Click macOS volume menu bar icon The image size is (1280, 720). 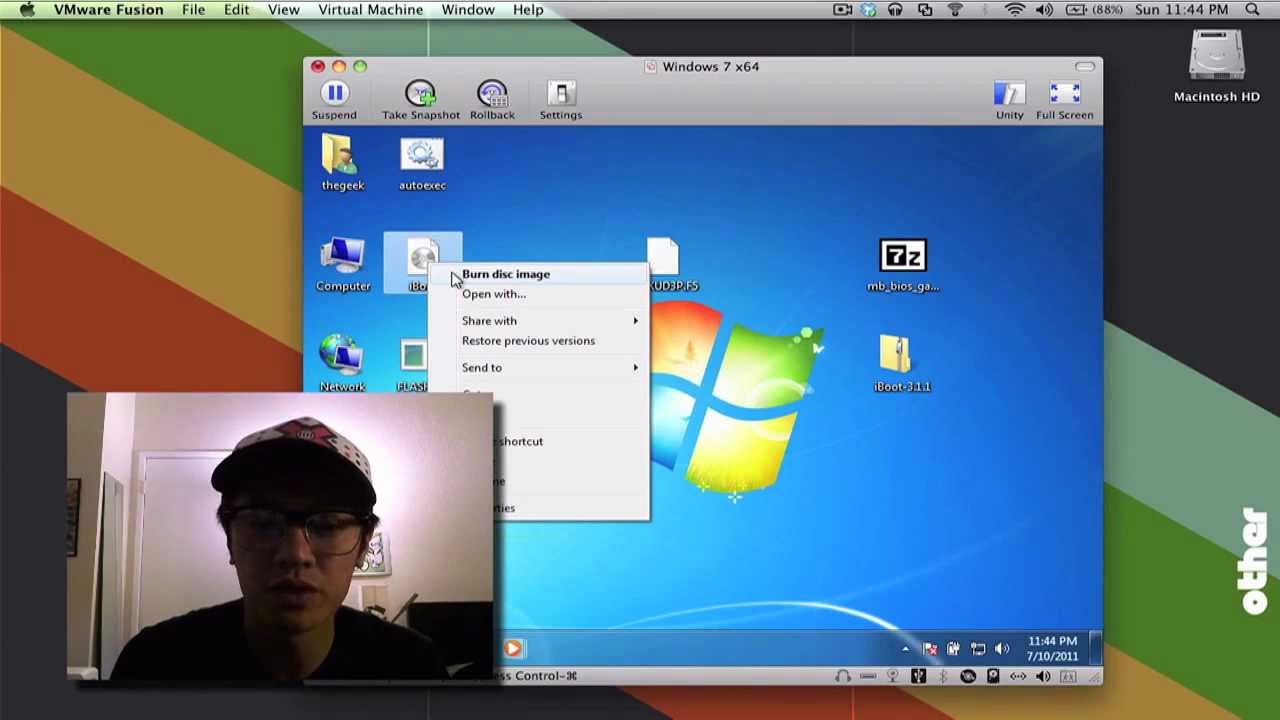click(1044, 10)
